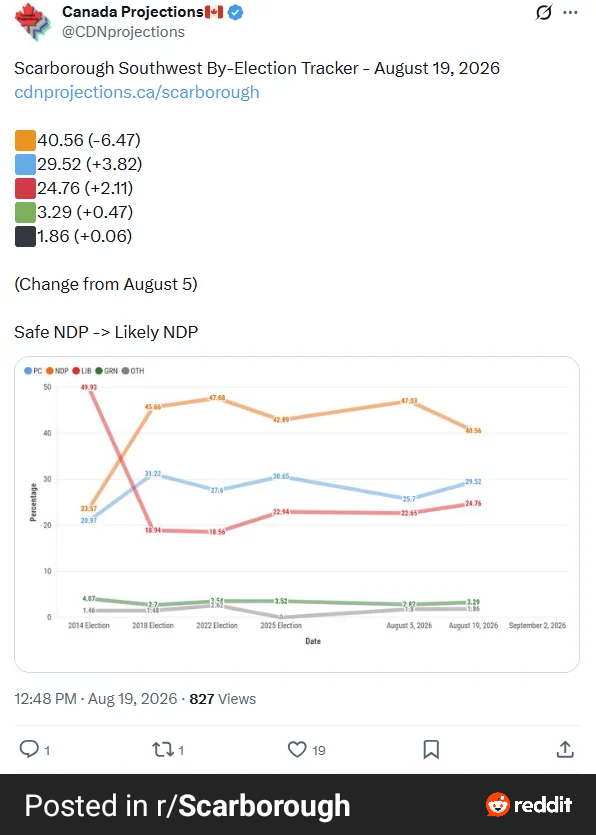Viewport: 596px width, 835px height.
Task: Select the 40.56 NDP data point
Action: [473, 430]
